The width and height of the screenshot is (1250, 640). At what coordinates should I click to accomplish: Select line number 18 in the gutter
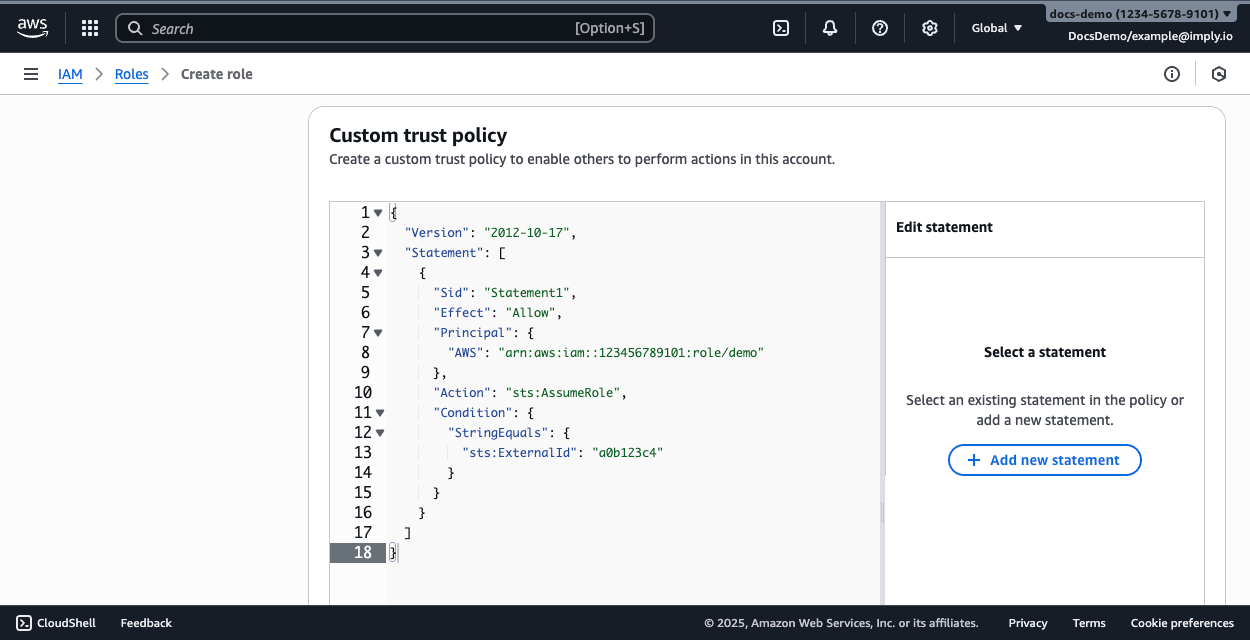(x=358, y=553)
